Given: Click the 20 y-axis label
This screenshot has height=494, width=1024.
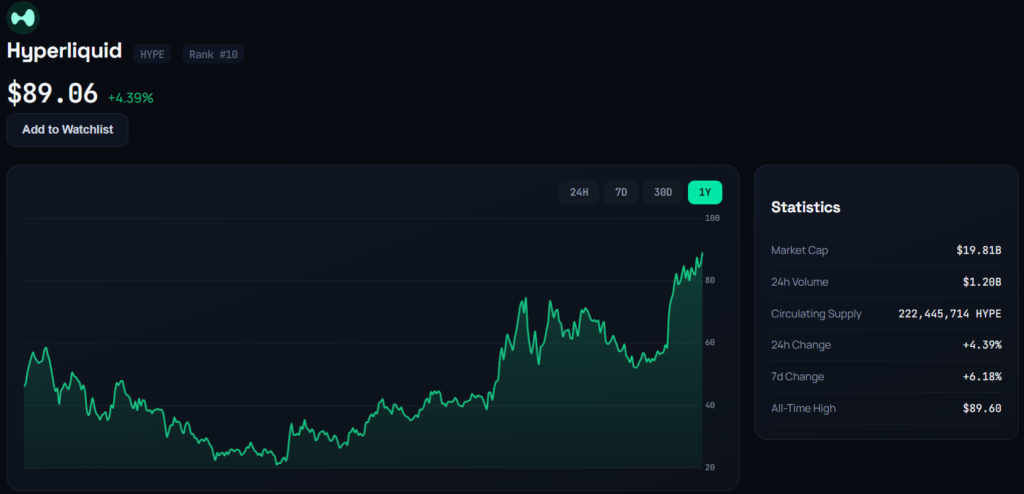Looking at the screenshot, I should [x=710, y=467].
